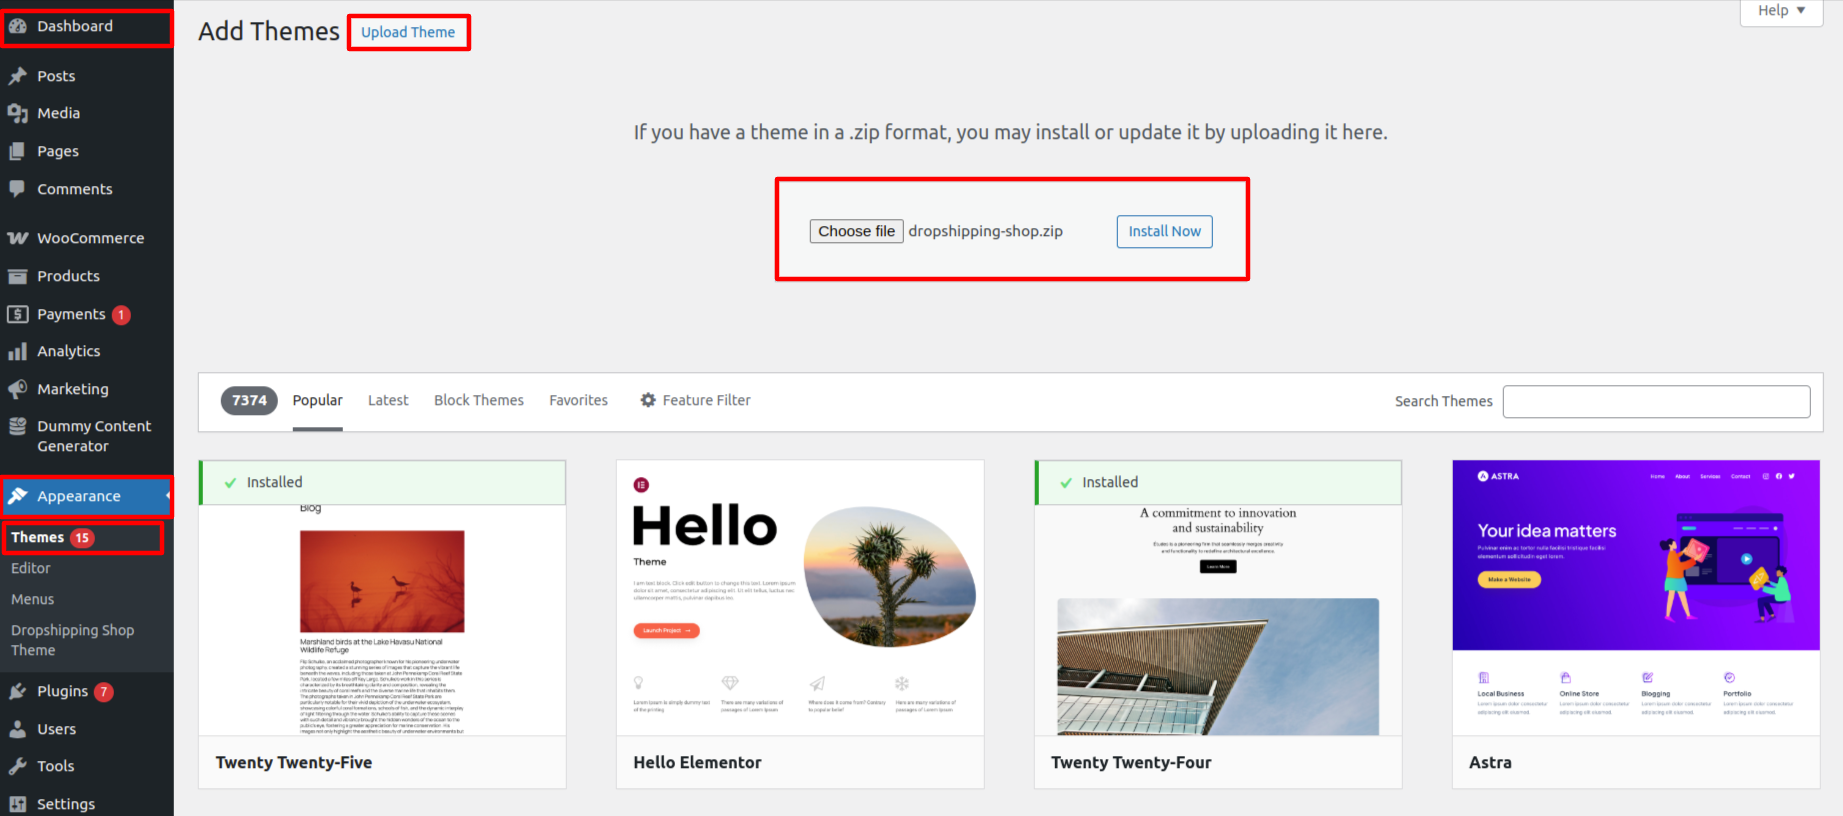The width and height of the screenshot is (1843, 816).
Task: Click the WooCommerce logo icon
Action: click(x=17, y=238)
